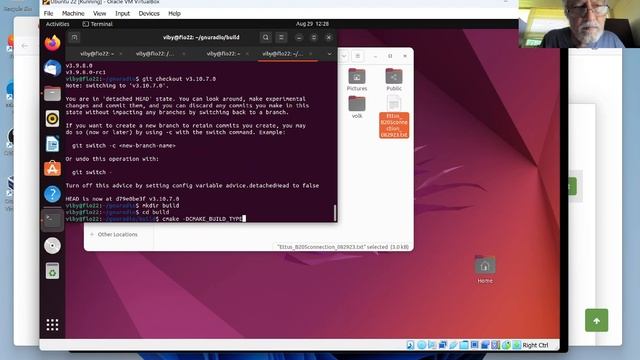Screen dimensions: 640x360
Task: Open the Pictures folder in Files
Action: point(357,80)
